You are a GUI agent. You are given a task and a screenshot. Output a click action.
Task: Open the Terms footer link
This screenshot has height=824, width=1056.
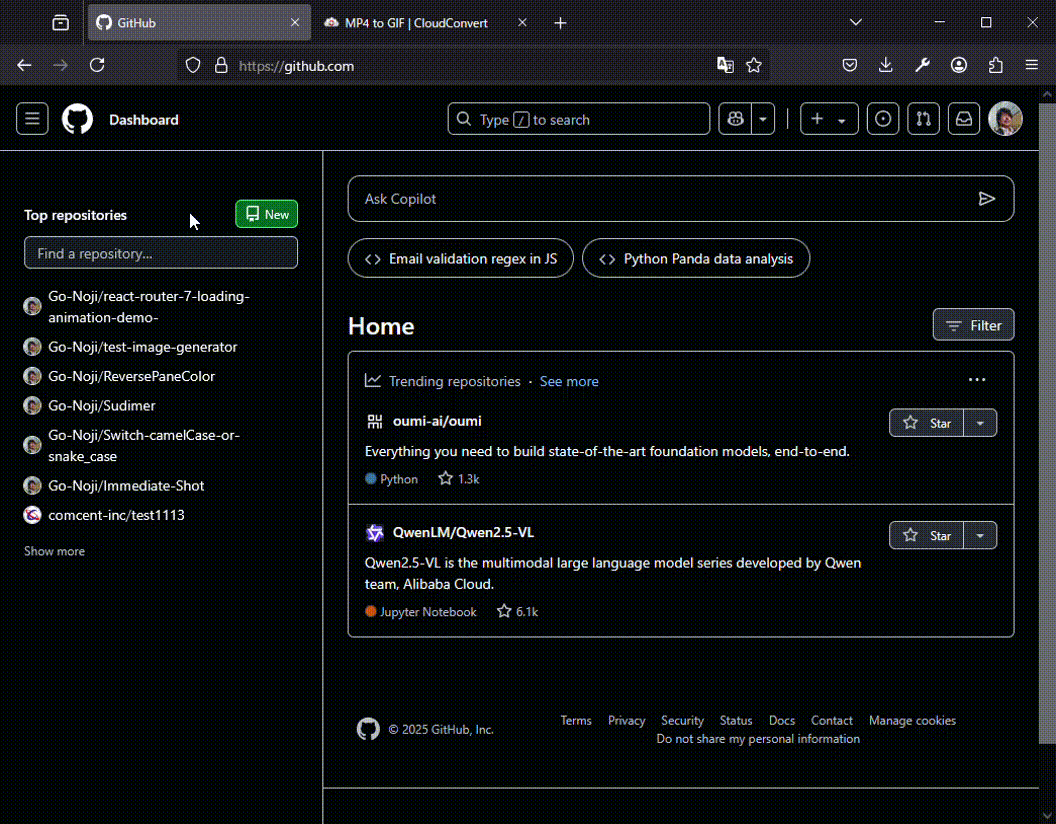(x=576, y=720)
